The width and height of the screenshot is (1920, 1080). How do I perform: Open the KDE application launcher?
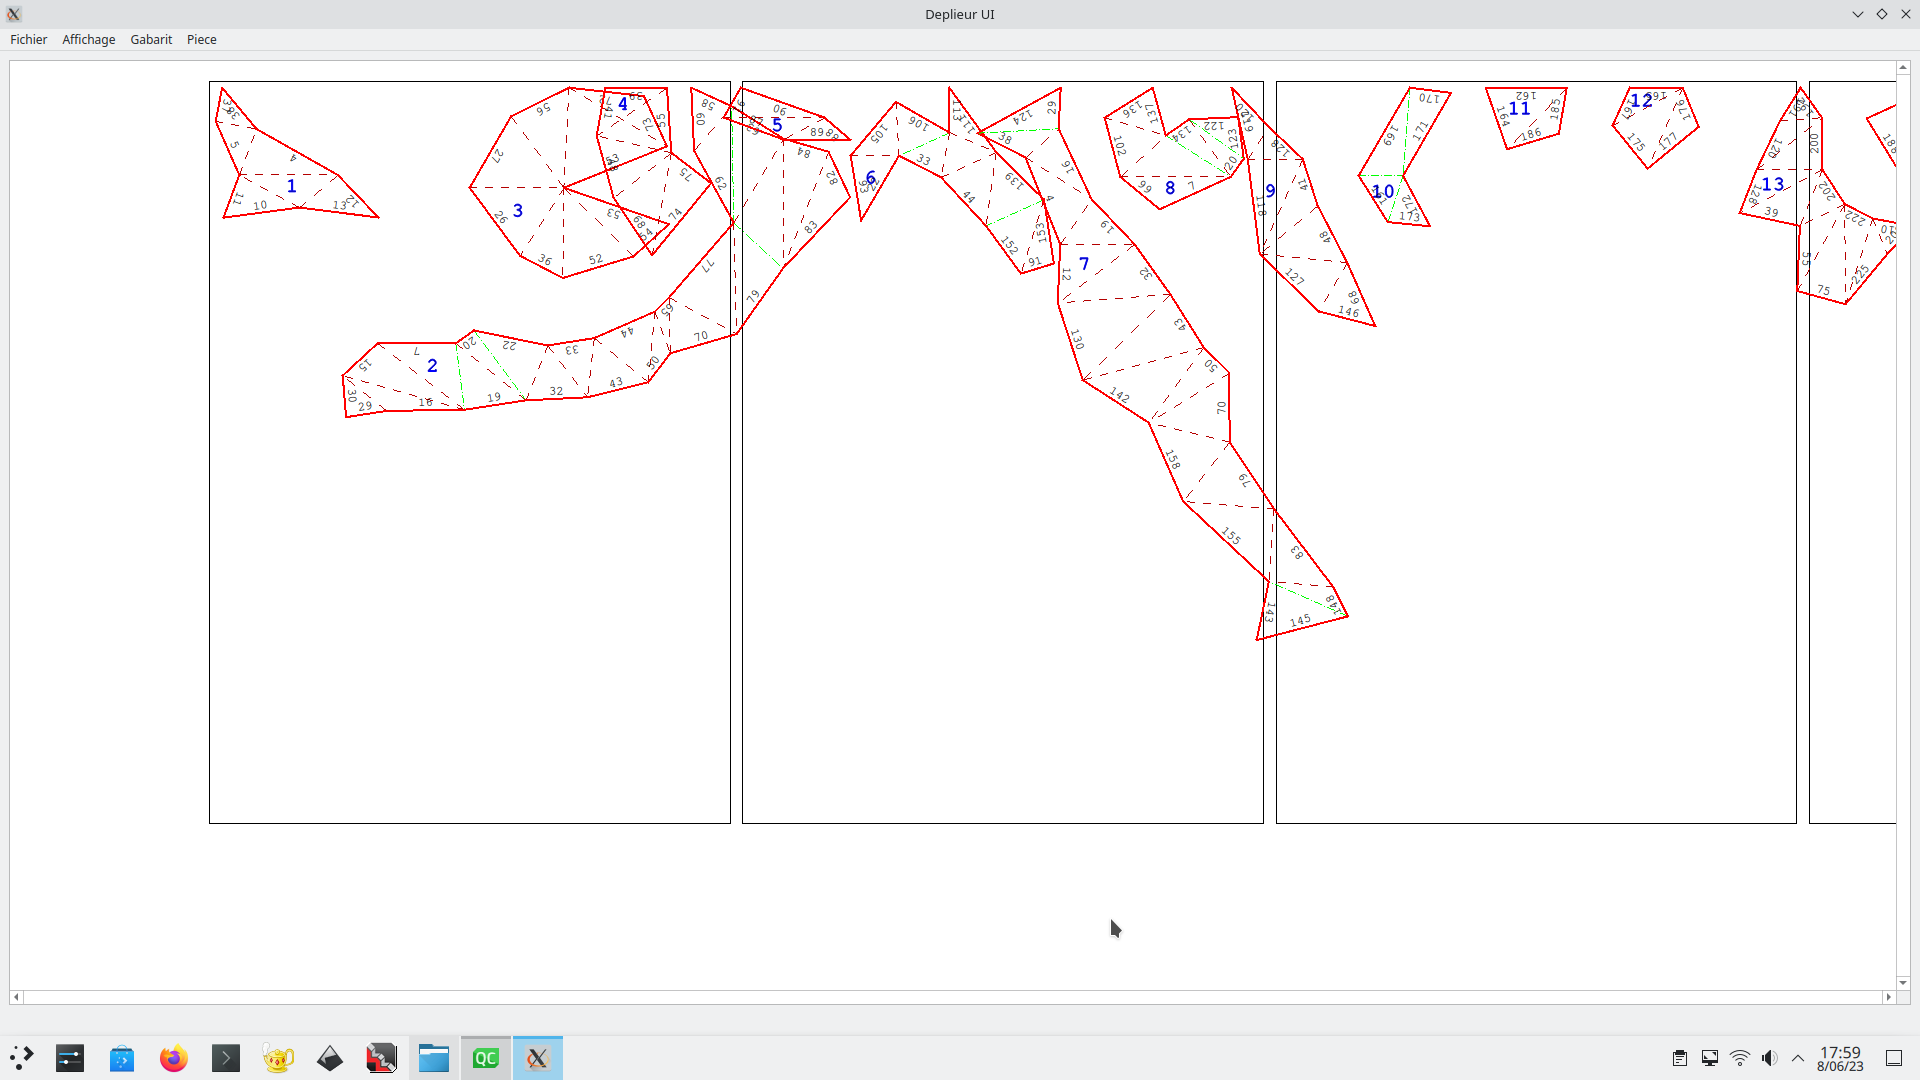[21, 1058]
